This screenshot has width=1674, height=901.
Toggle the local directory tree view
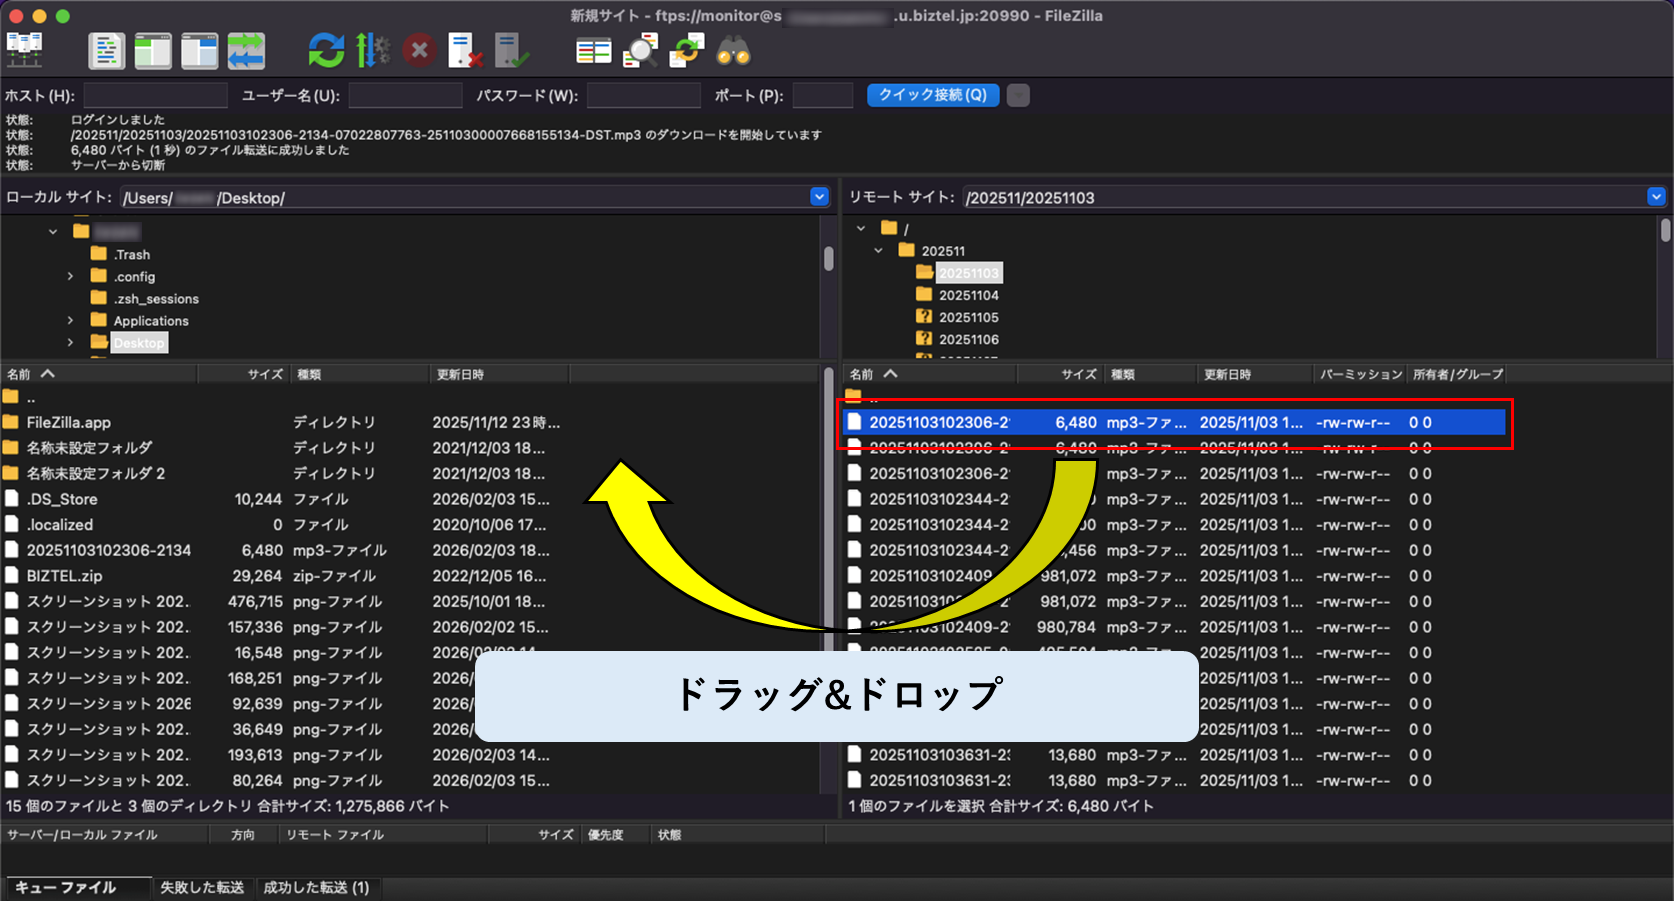(x=153, y=50)
